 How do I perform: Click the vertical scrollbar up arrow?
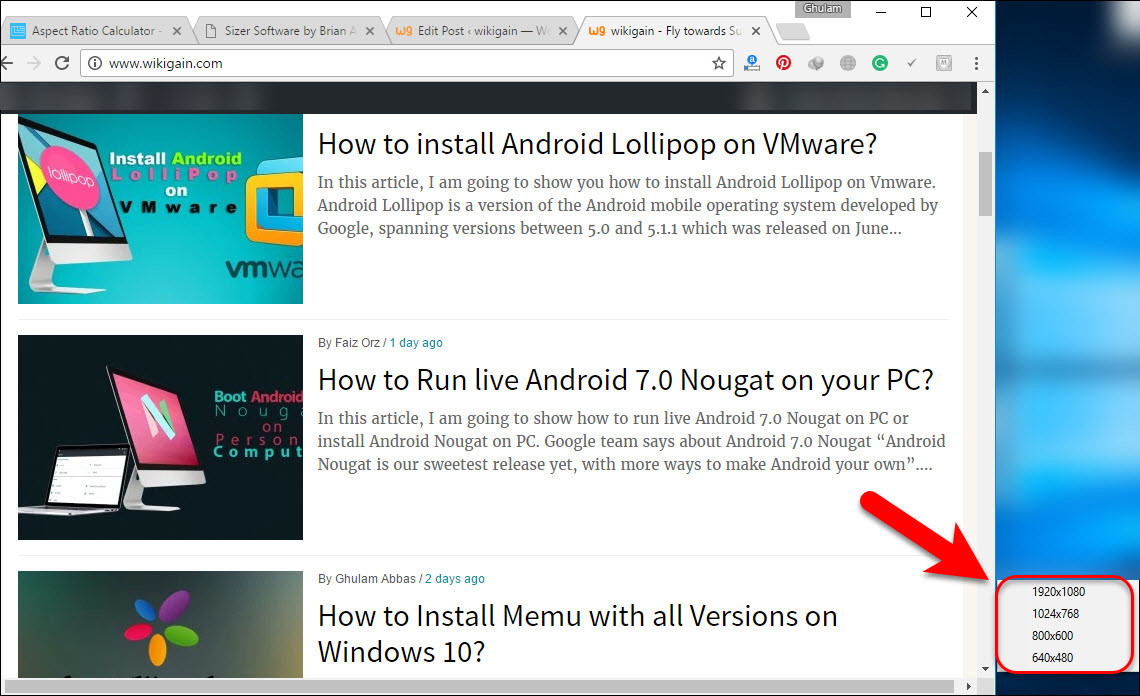[x=985, y=91]
